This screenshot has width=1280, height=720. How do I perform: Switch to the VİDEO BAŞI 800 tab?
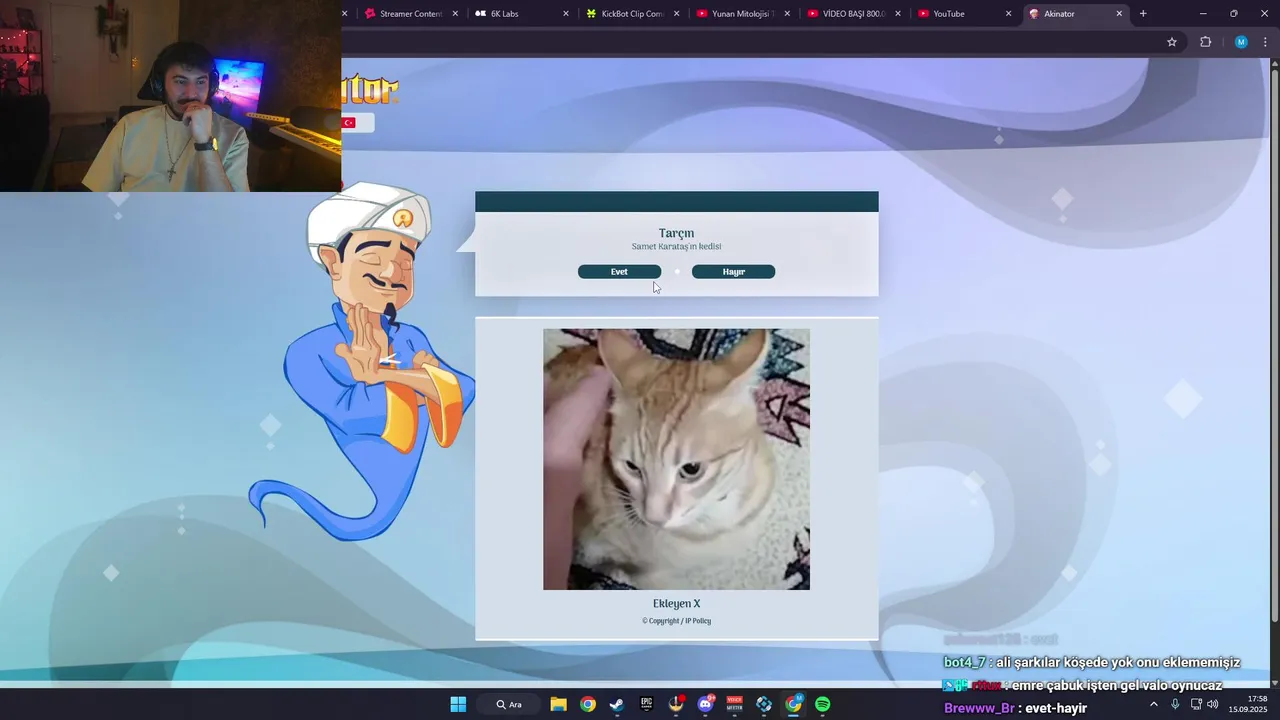pyautogui.click(x=853, y=14)
